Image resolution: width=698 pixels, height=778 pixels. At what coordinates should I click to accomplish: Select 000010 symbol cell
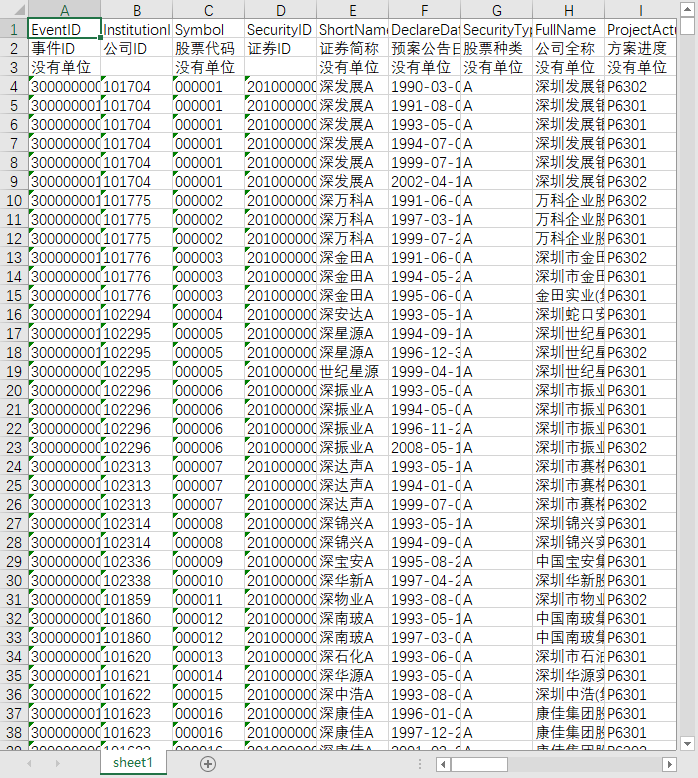[209, 581]
